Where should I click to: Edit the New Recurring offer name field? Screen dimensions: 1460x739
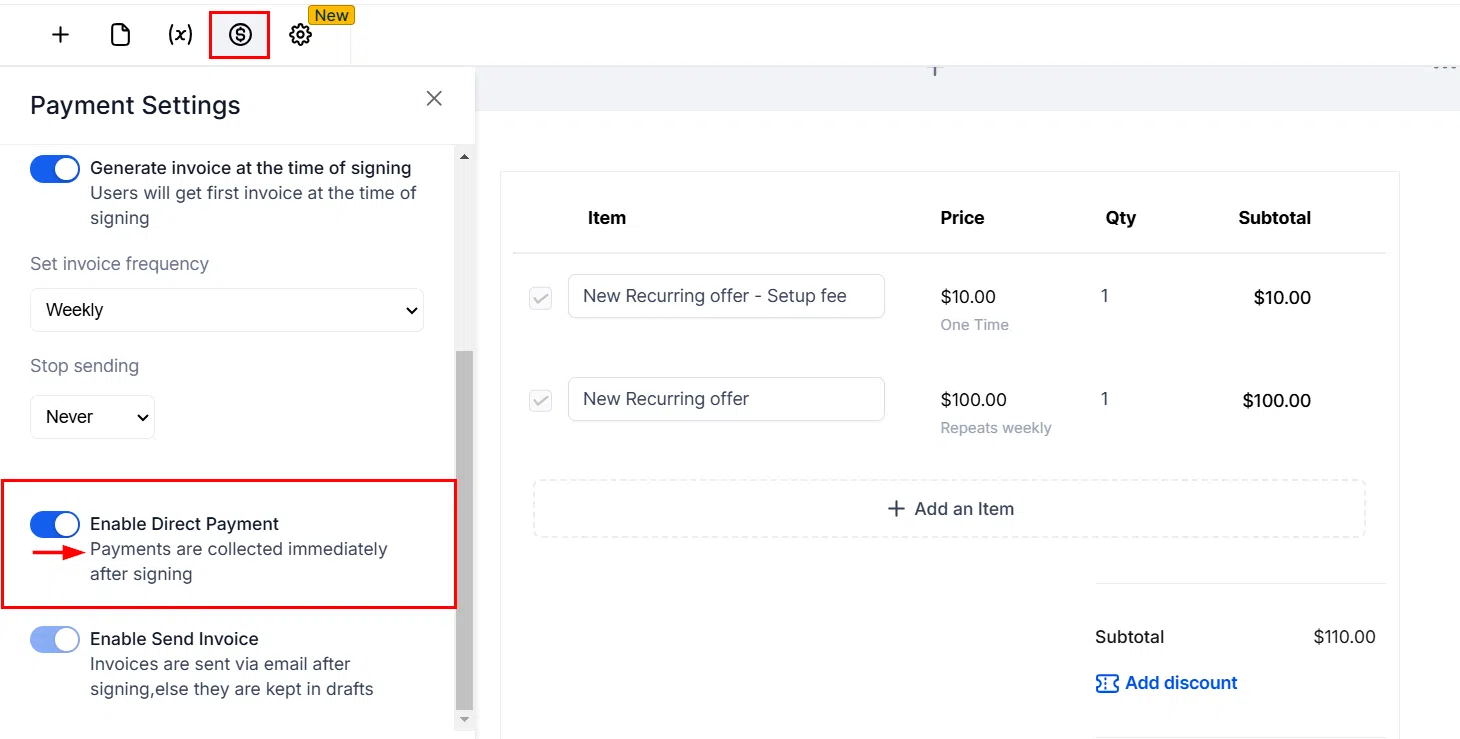tap(726, 399)
